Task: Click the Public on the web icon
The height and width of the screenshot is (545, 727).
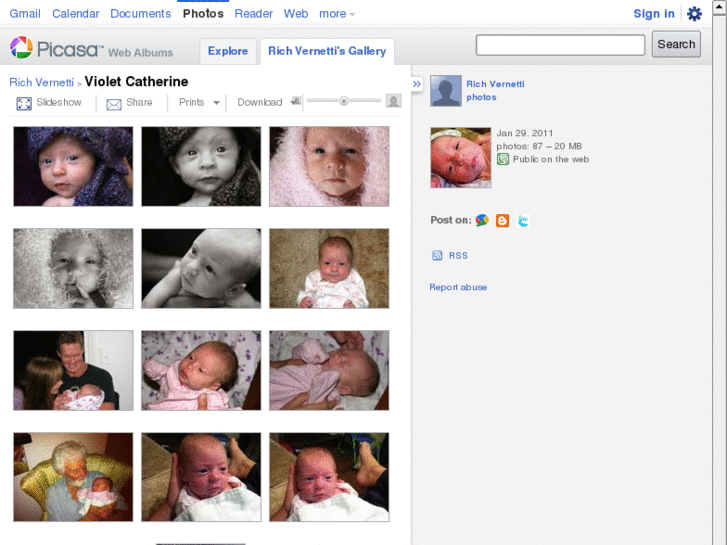Action: 503,160
